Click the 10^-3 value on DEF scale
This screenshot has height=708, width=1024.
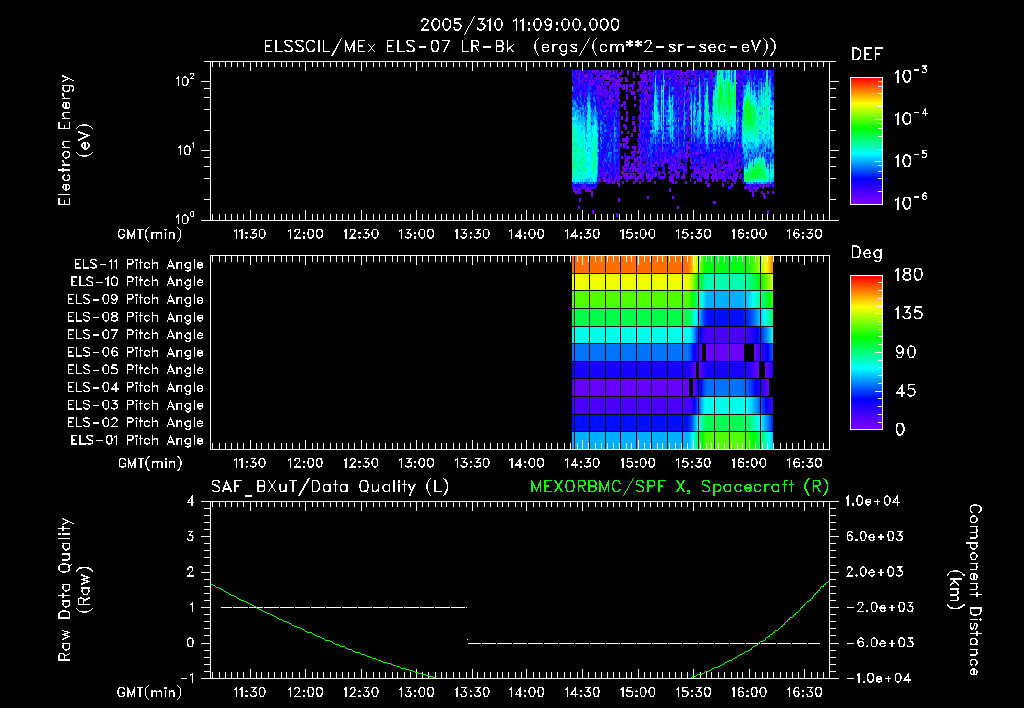coord(910,76)
